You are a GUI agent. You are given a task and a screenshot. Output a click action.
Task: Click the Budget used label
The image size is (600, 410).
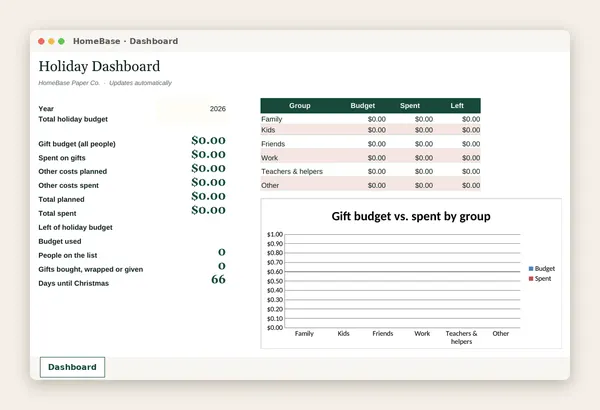click(60, 241)
